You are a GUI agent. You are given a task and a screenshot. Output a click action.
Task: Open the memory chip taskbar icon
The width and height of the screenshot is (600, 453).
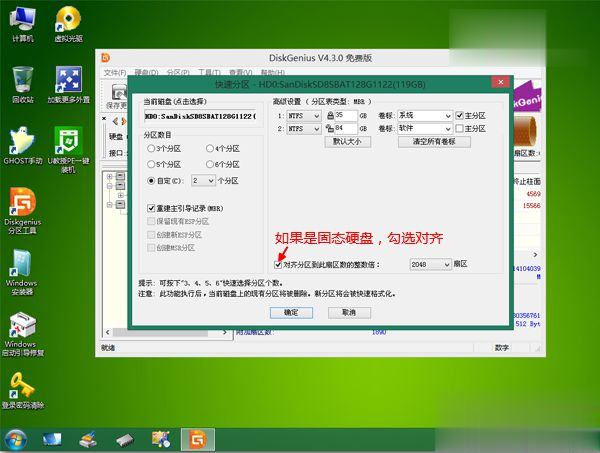point(125,440)
